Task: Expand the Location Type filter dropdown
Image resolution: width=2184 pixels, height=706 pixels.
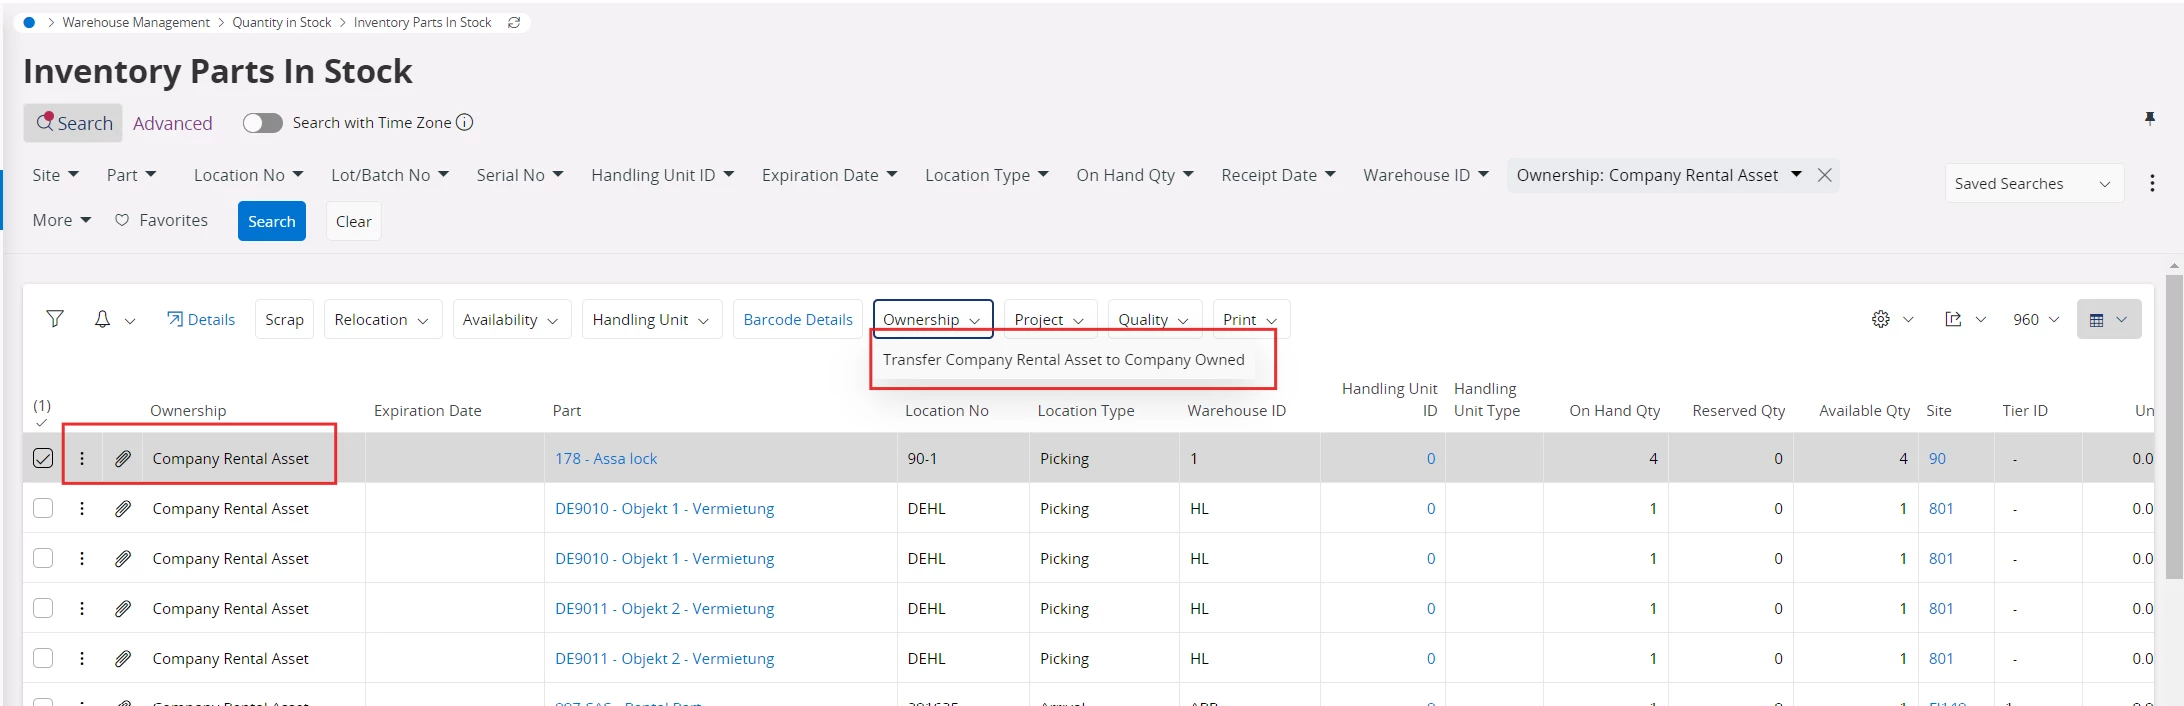Action: click(x=987, y=175)
